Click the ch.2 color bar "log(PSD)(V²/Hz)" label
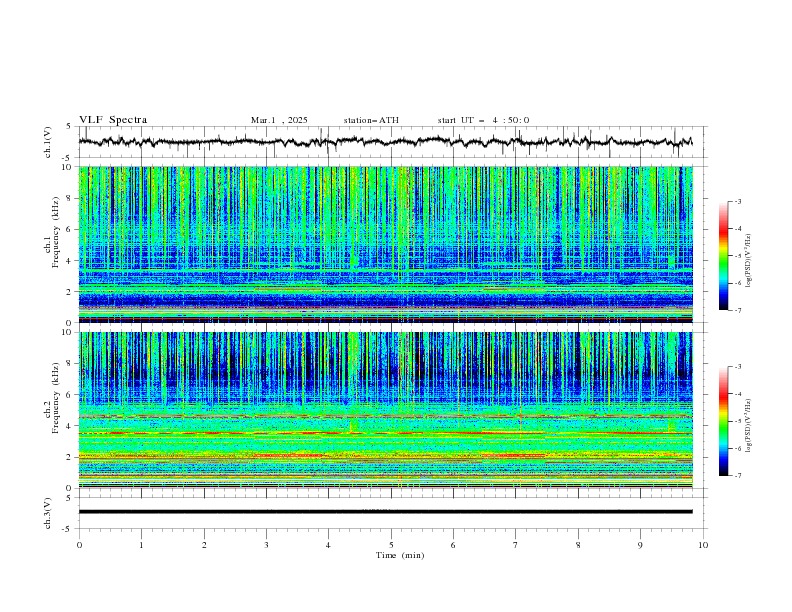 click(x=749, y=426)
